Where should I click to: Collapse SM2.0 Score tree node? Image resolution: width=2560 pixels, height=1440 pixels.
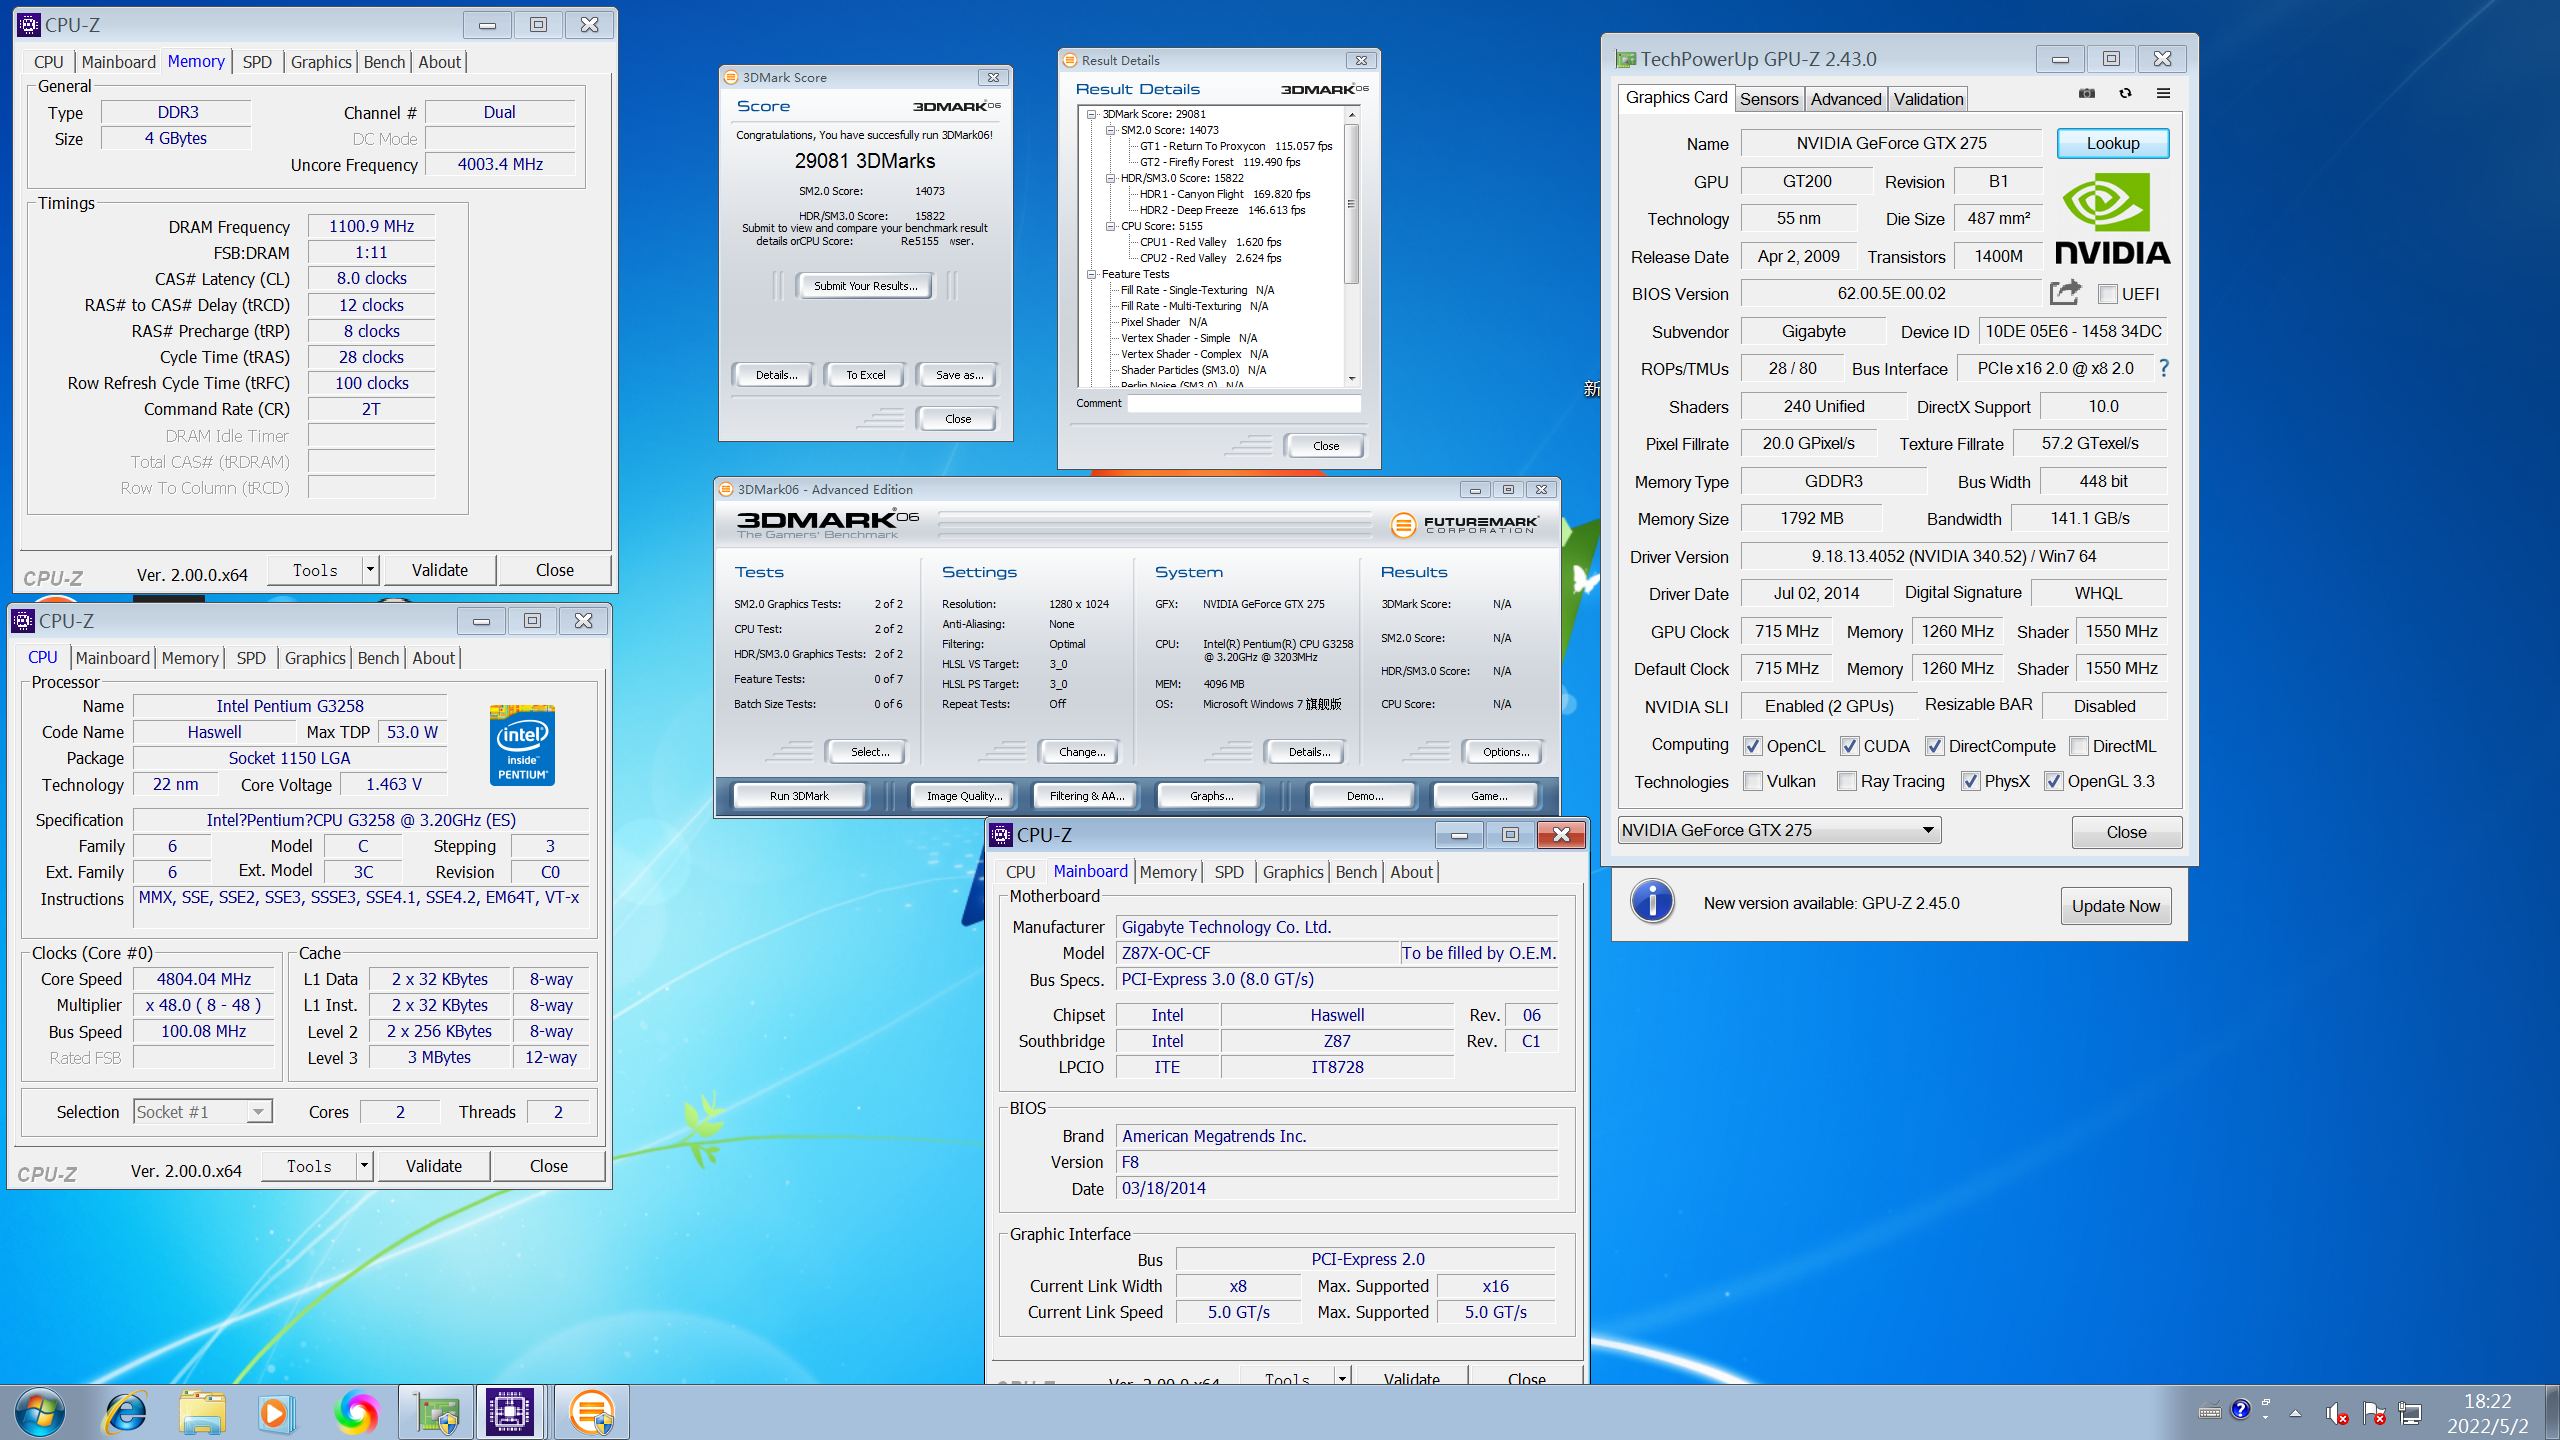click(1110, 130)
